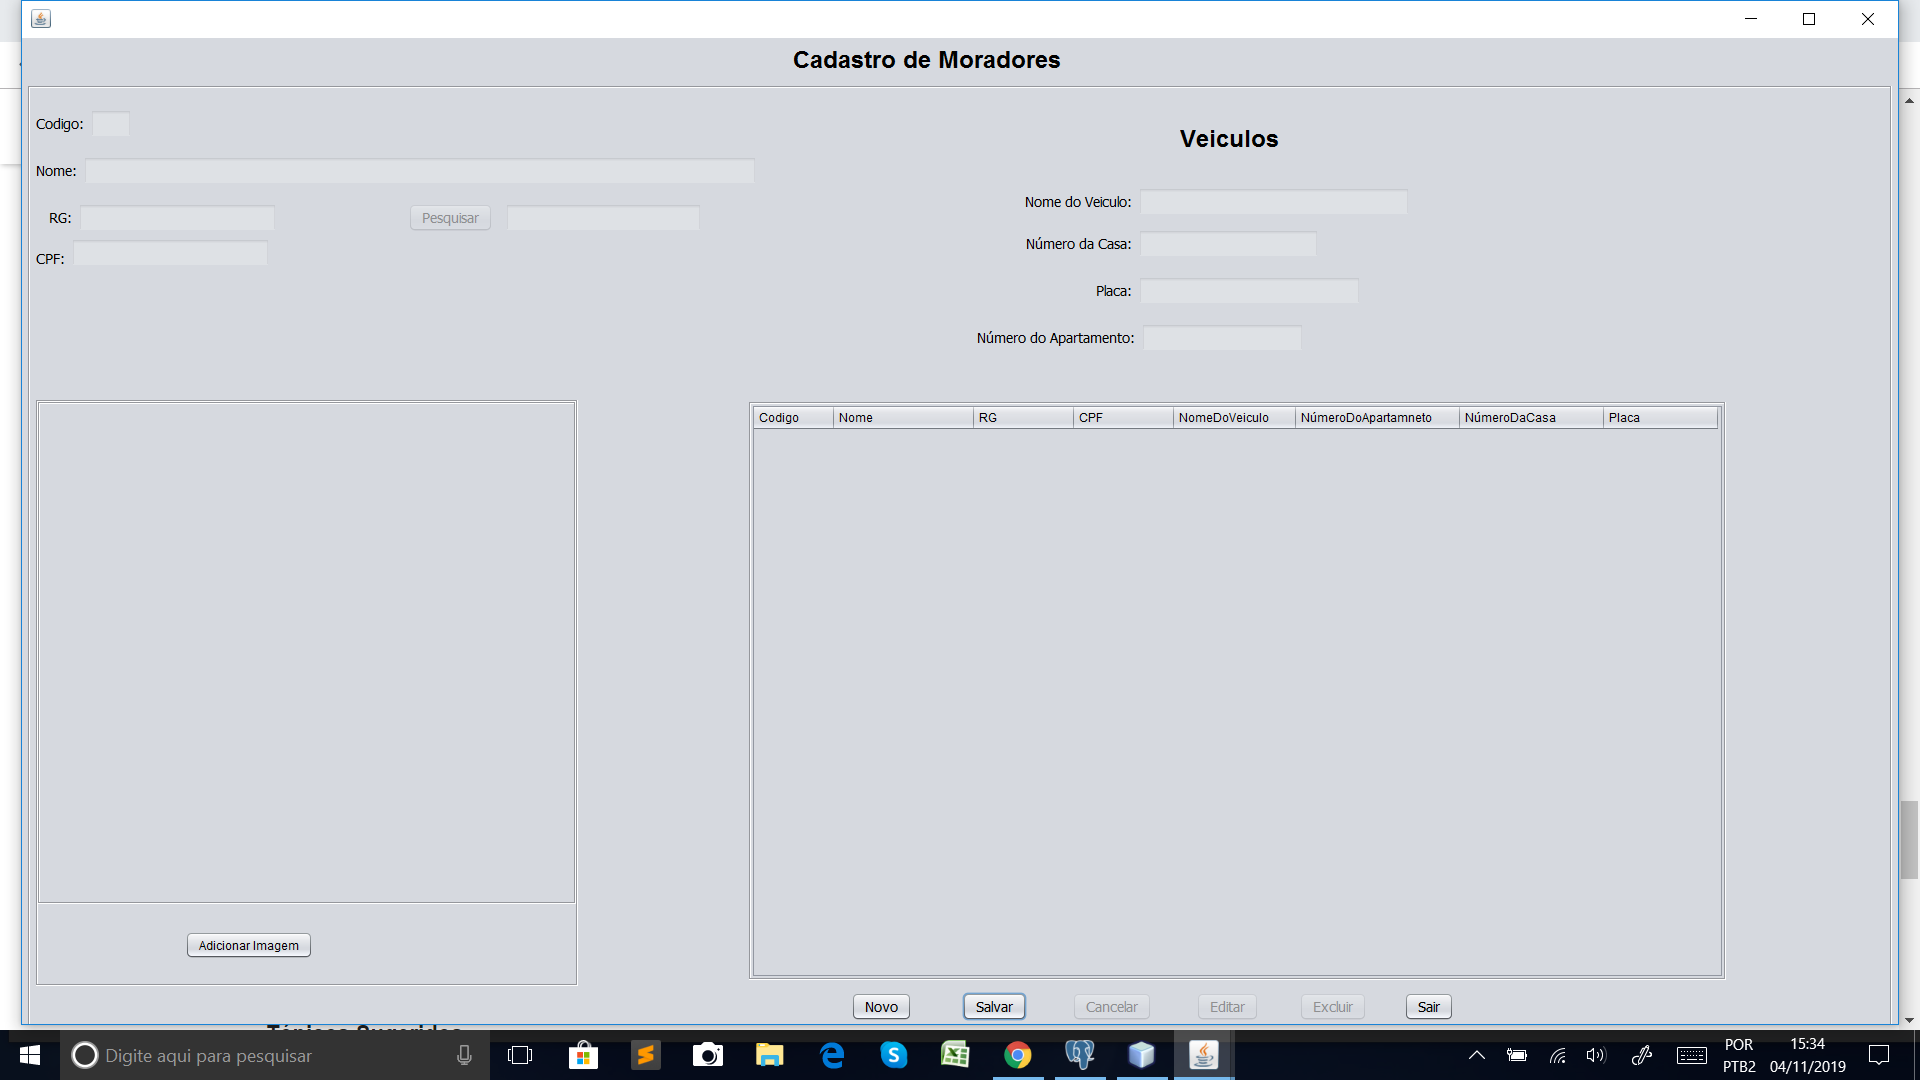Show hidden system tray icons
This screenshot has width=1920, height=1080.
tap(1476, 1055)
